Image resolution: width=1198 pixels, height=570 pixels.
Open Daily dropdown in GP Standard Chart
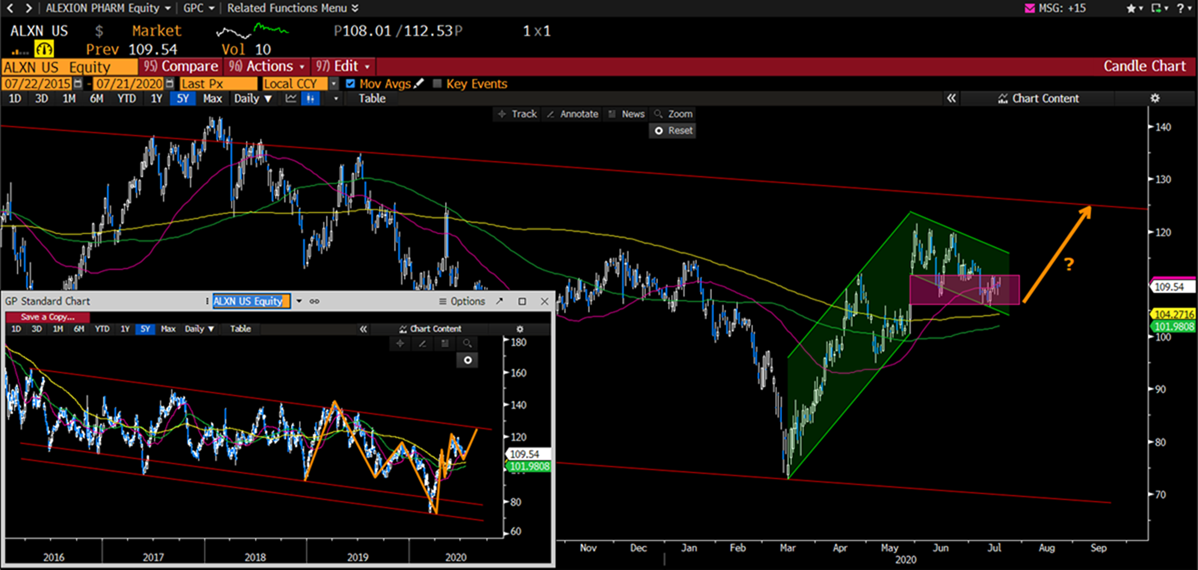click(200, 329)
